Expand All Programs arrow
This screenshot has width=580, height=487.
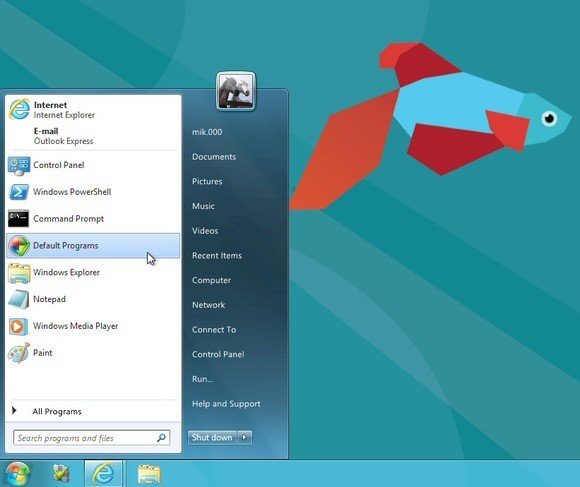point(14,410)
